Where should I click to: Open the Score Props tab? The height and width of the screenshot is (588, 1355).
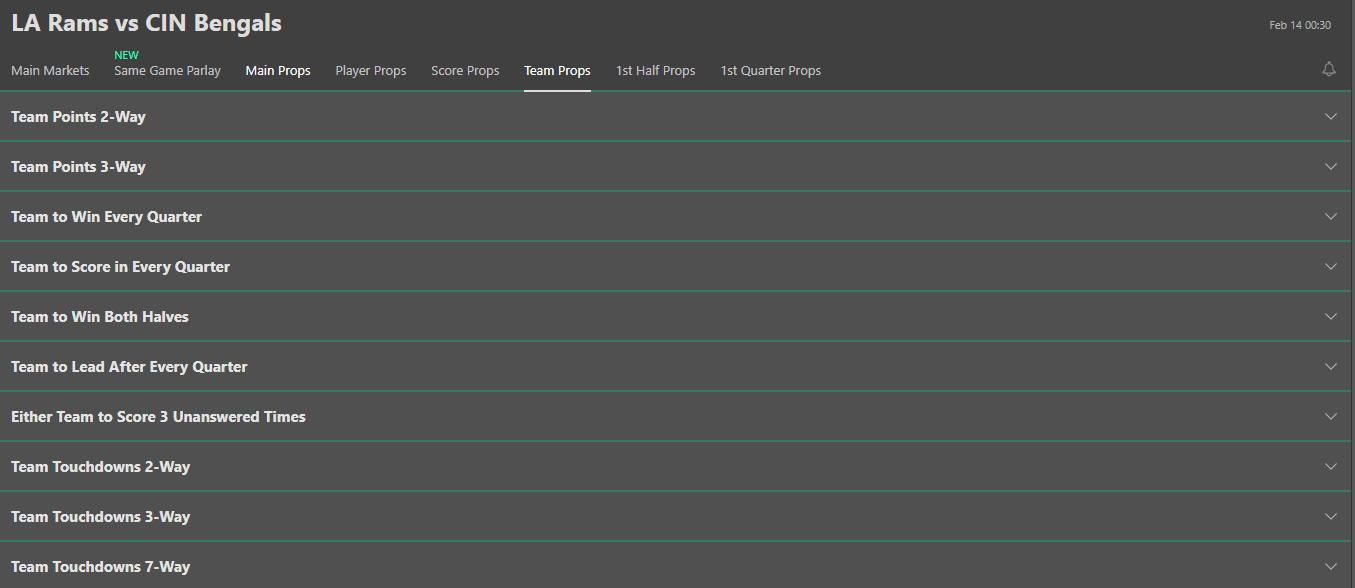tap(465, 71)
